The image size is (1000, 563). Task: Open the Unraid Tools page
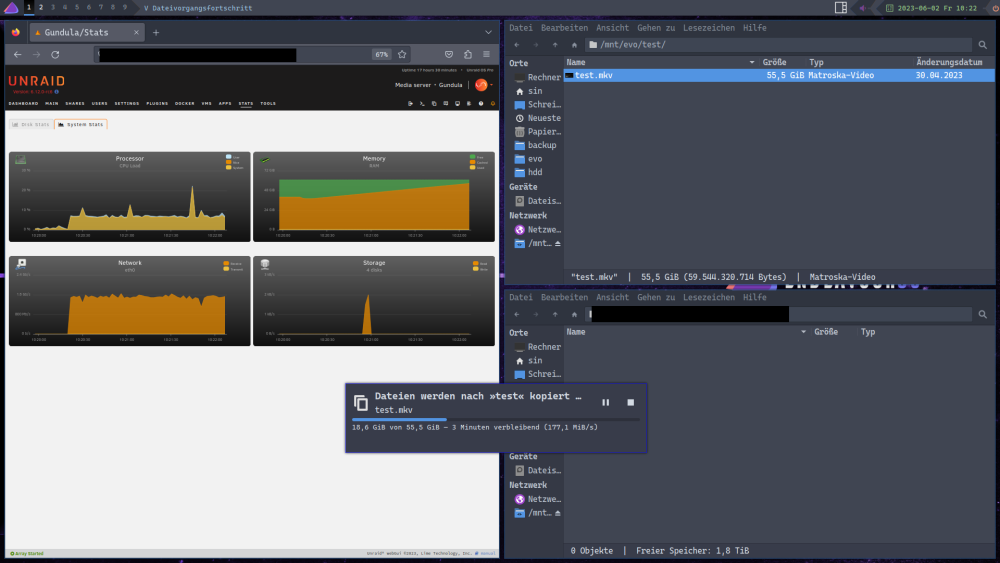pos(268,103)
